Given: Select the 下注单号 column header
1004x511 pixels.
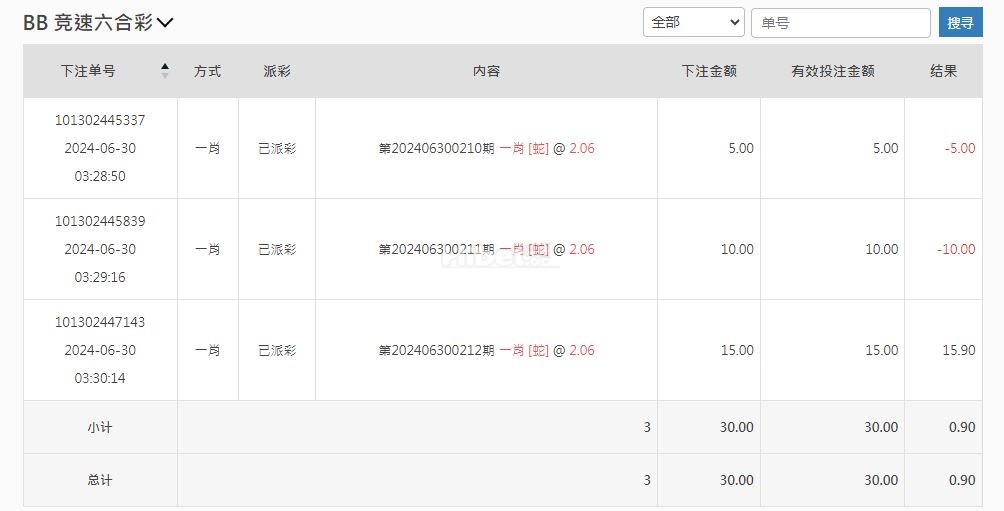Looking at the screenshot, I should coord(88,71).
